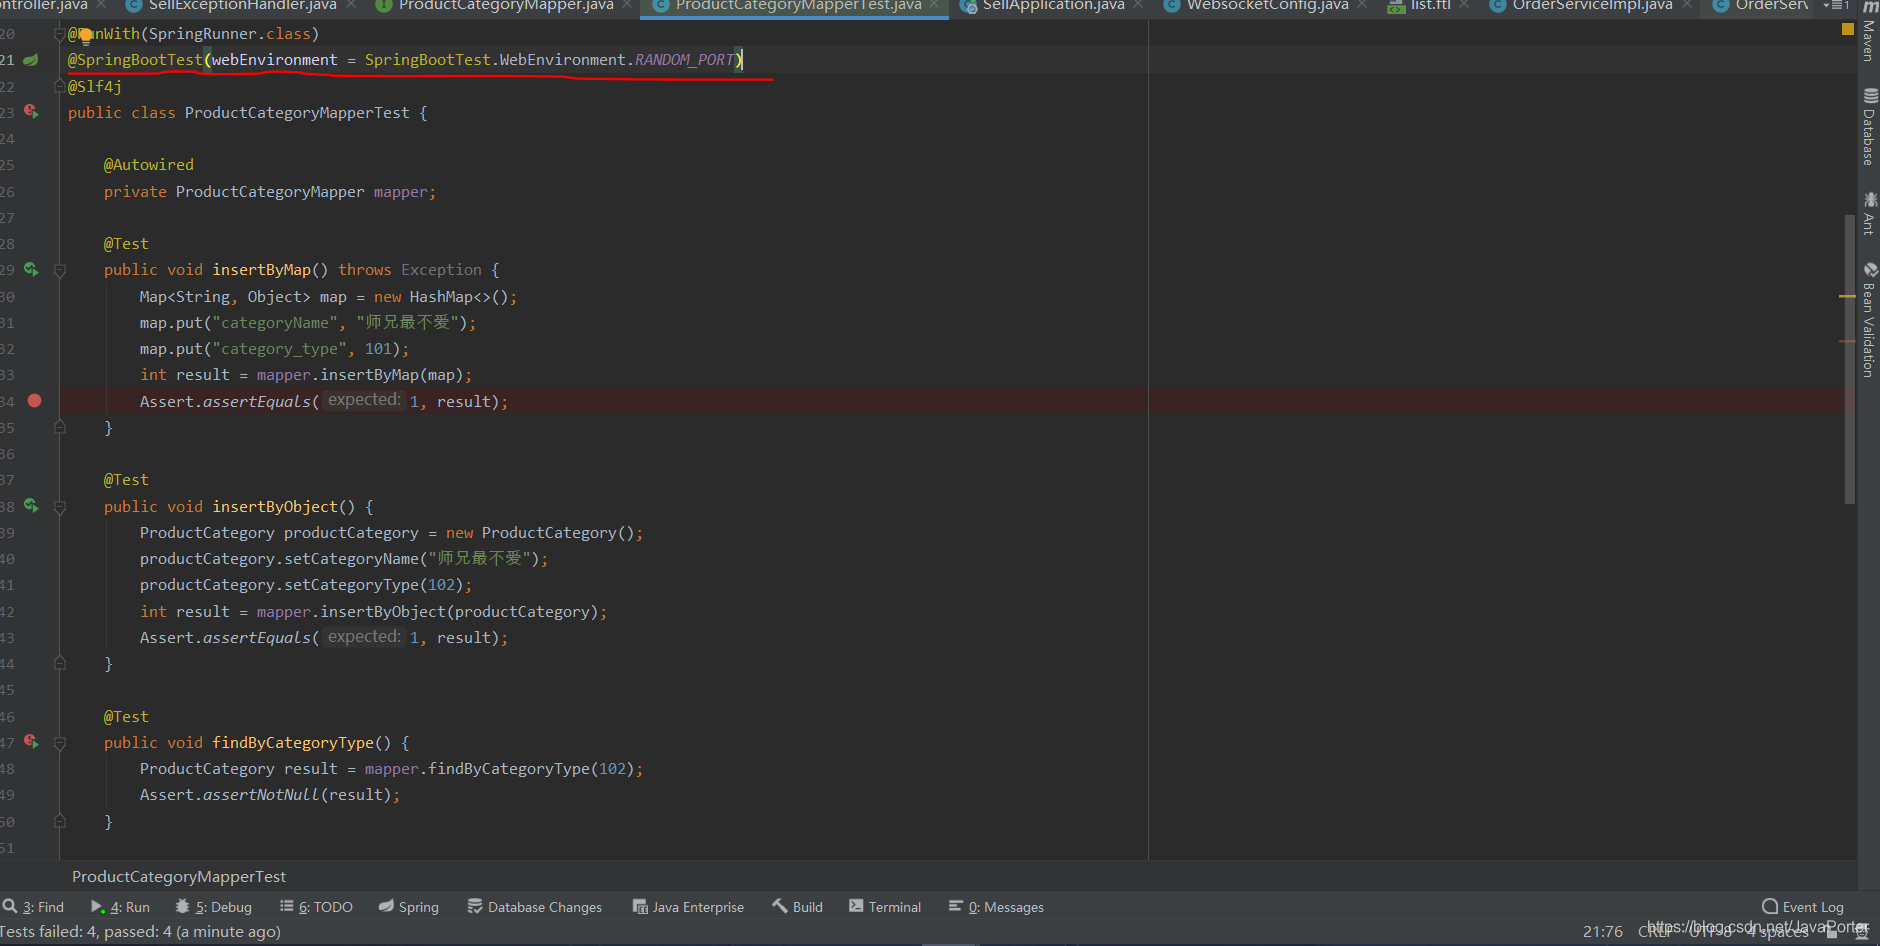Collapse the insertByMap method body
Image resolution: width=1880 pixels, height=946 pixels.
click(x=59, y=270)
